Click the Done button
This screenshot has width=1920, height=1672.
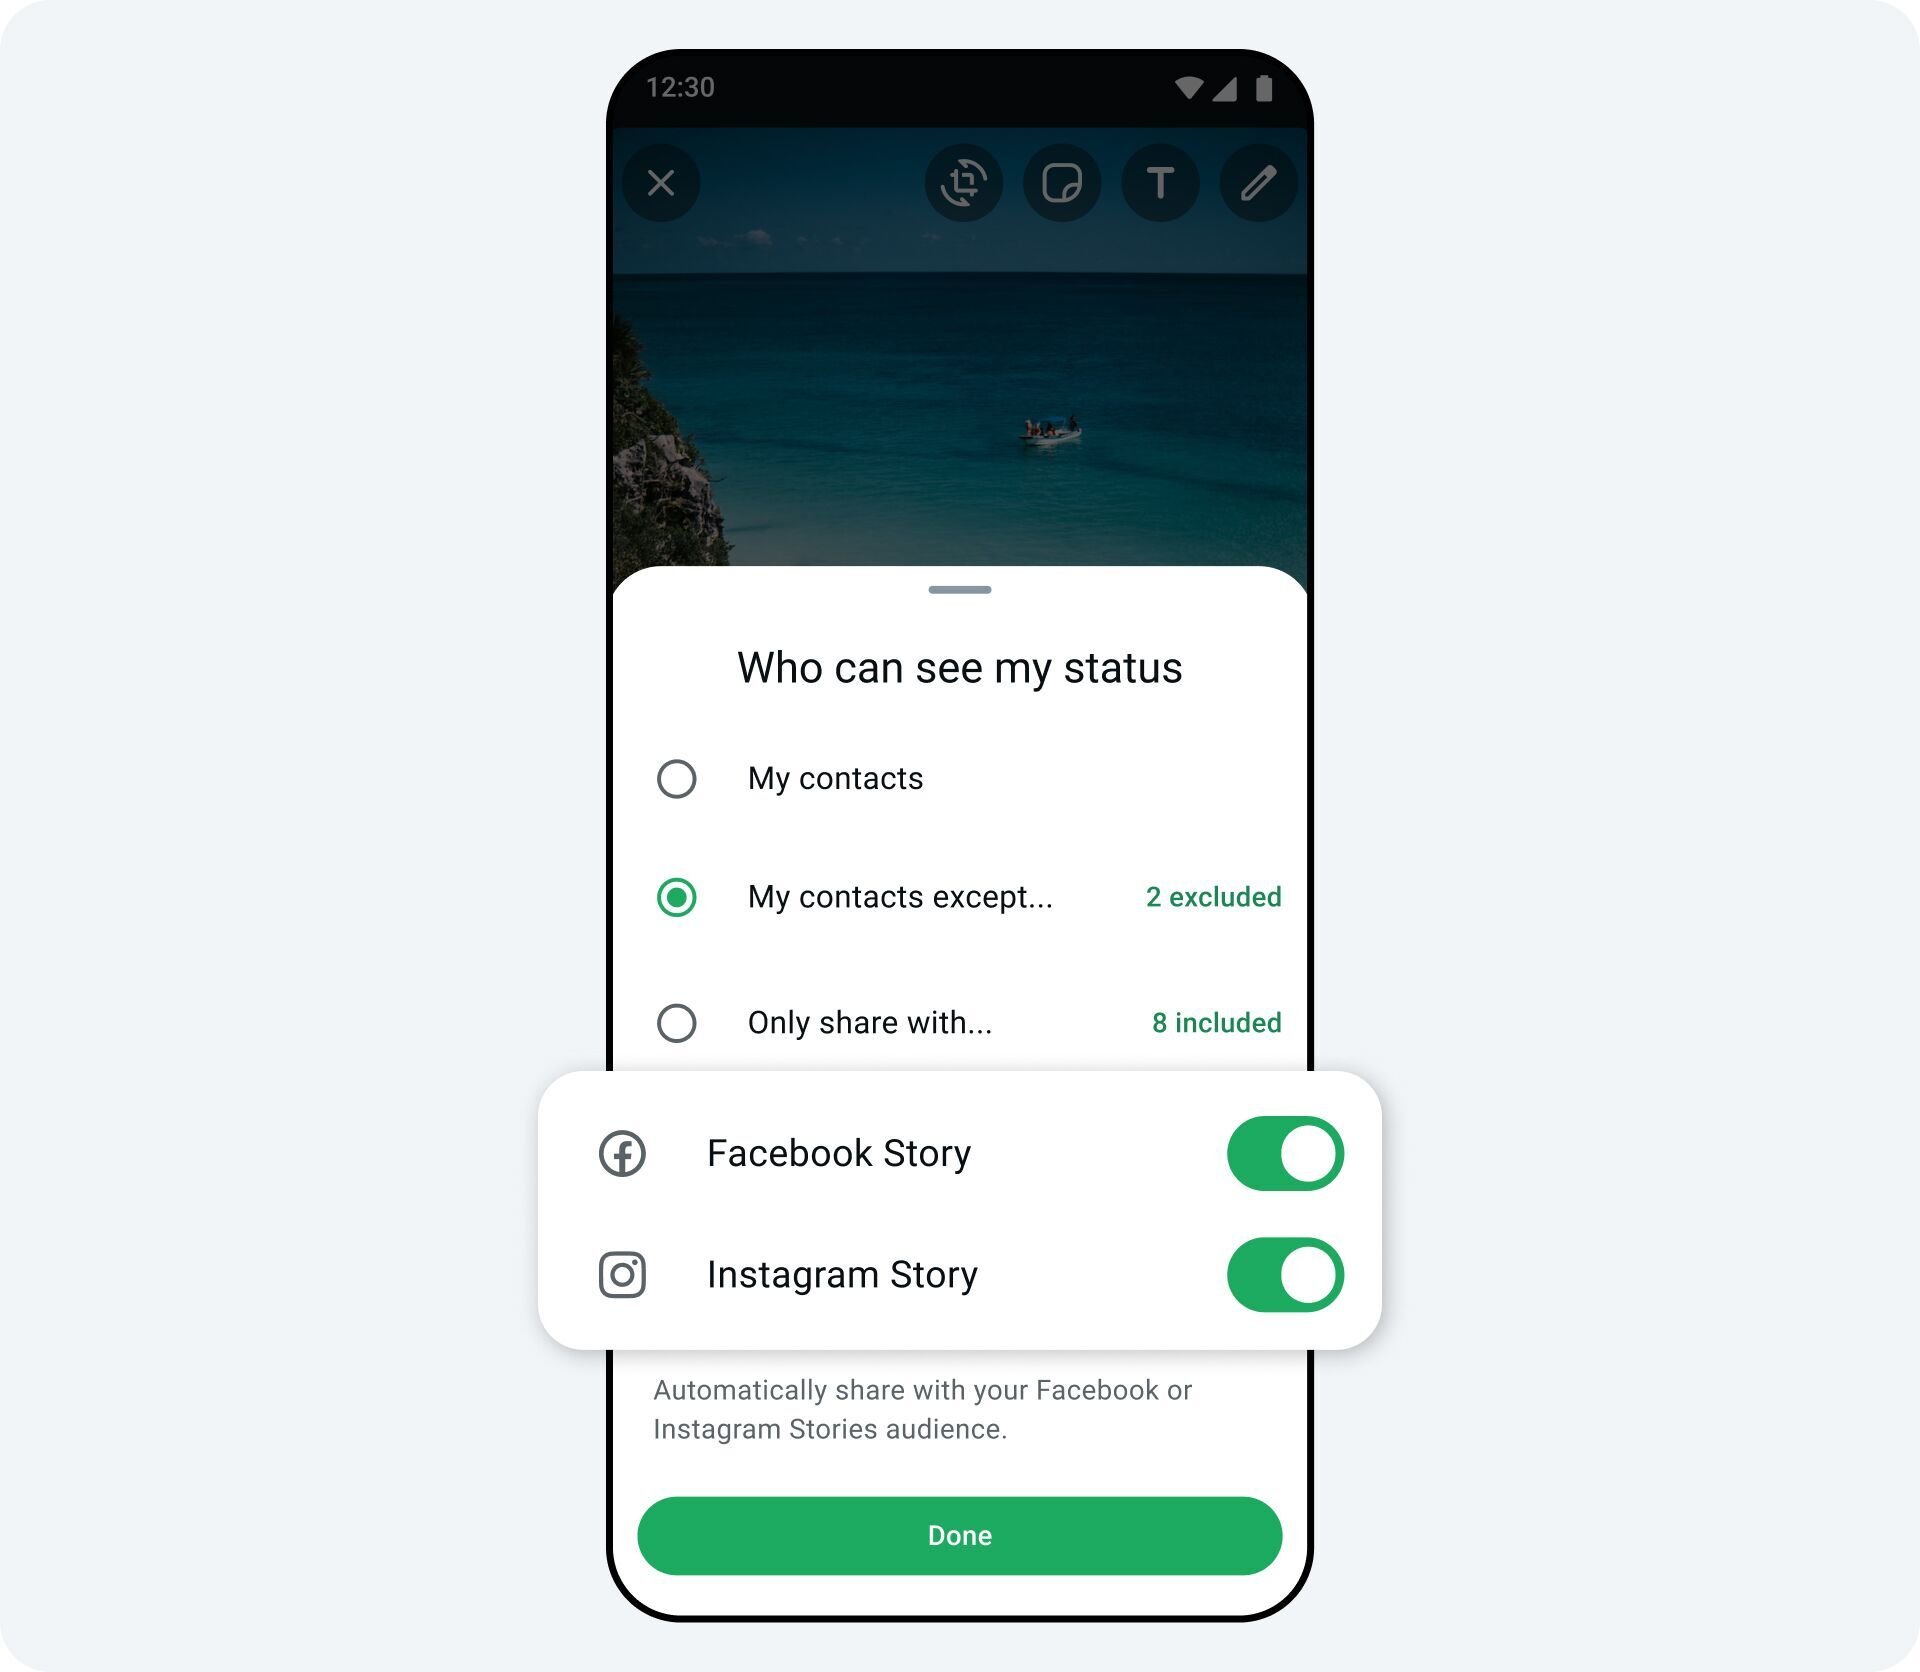click(x=960, y=1535)
